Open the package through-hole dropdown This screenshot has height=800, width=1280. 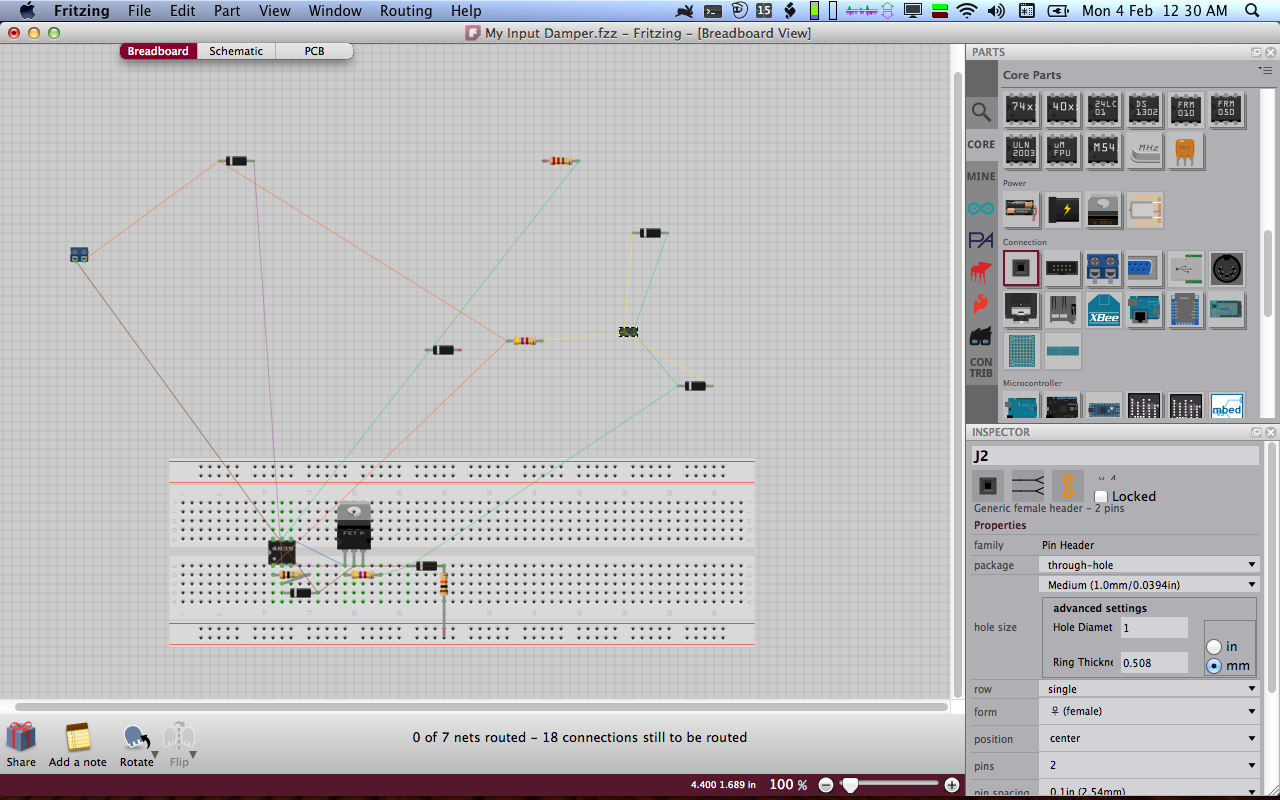pos(1149,565)
